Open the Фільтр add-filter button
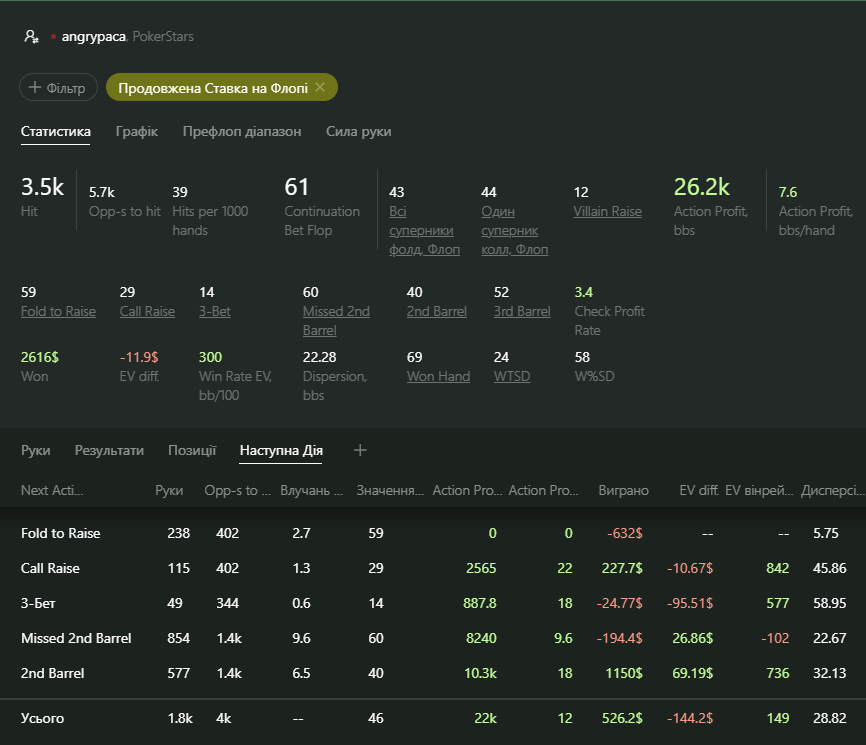The image size is (866, 745). [58, 87]
